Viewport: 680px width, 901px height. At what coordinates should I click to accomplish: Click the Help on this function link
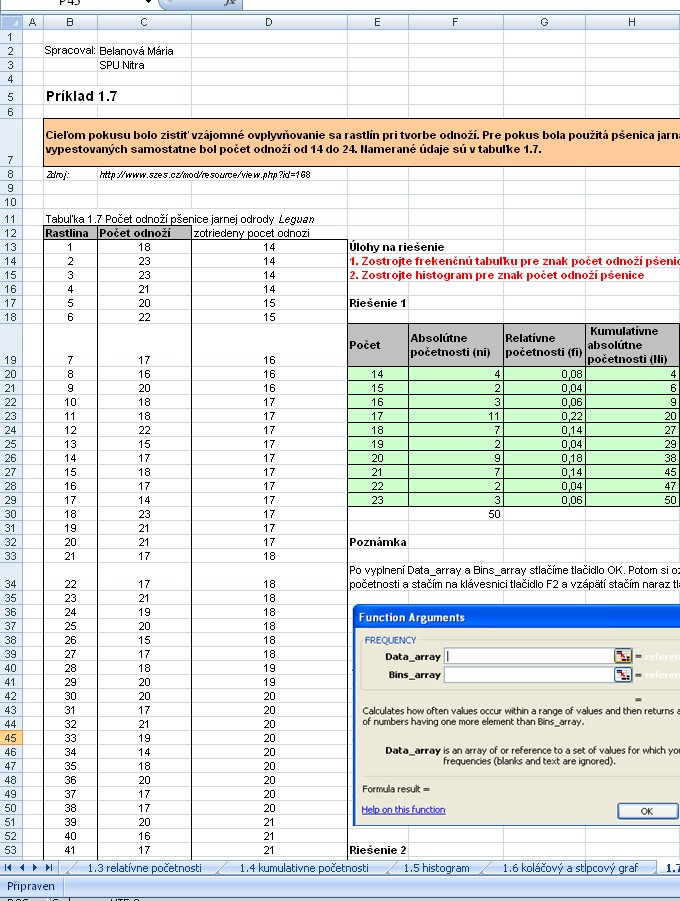click(404, 809)
